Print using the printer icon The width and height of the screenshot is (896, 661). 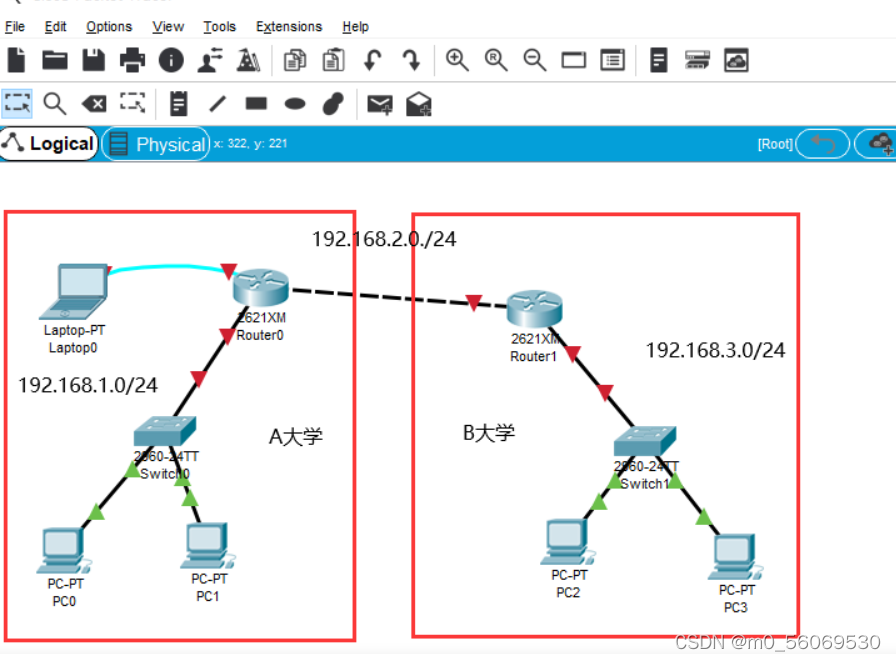point(132,60)
